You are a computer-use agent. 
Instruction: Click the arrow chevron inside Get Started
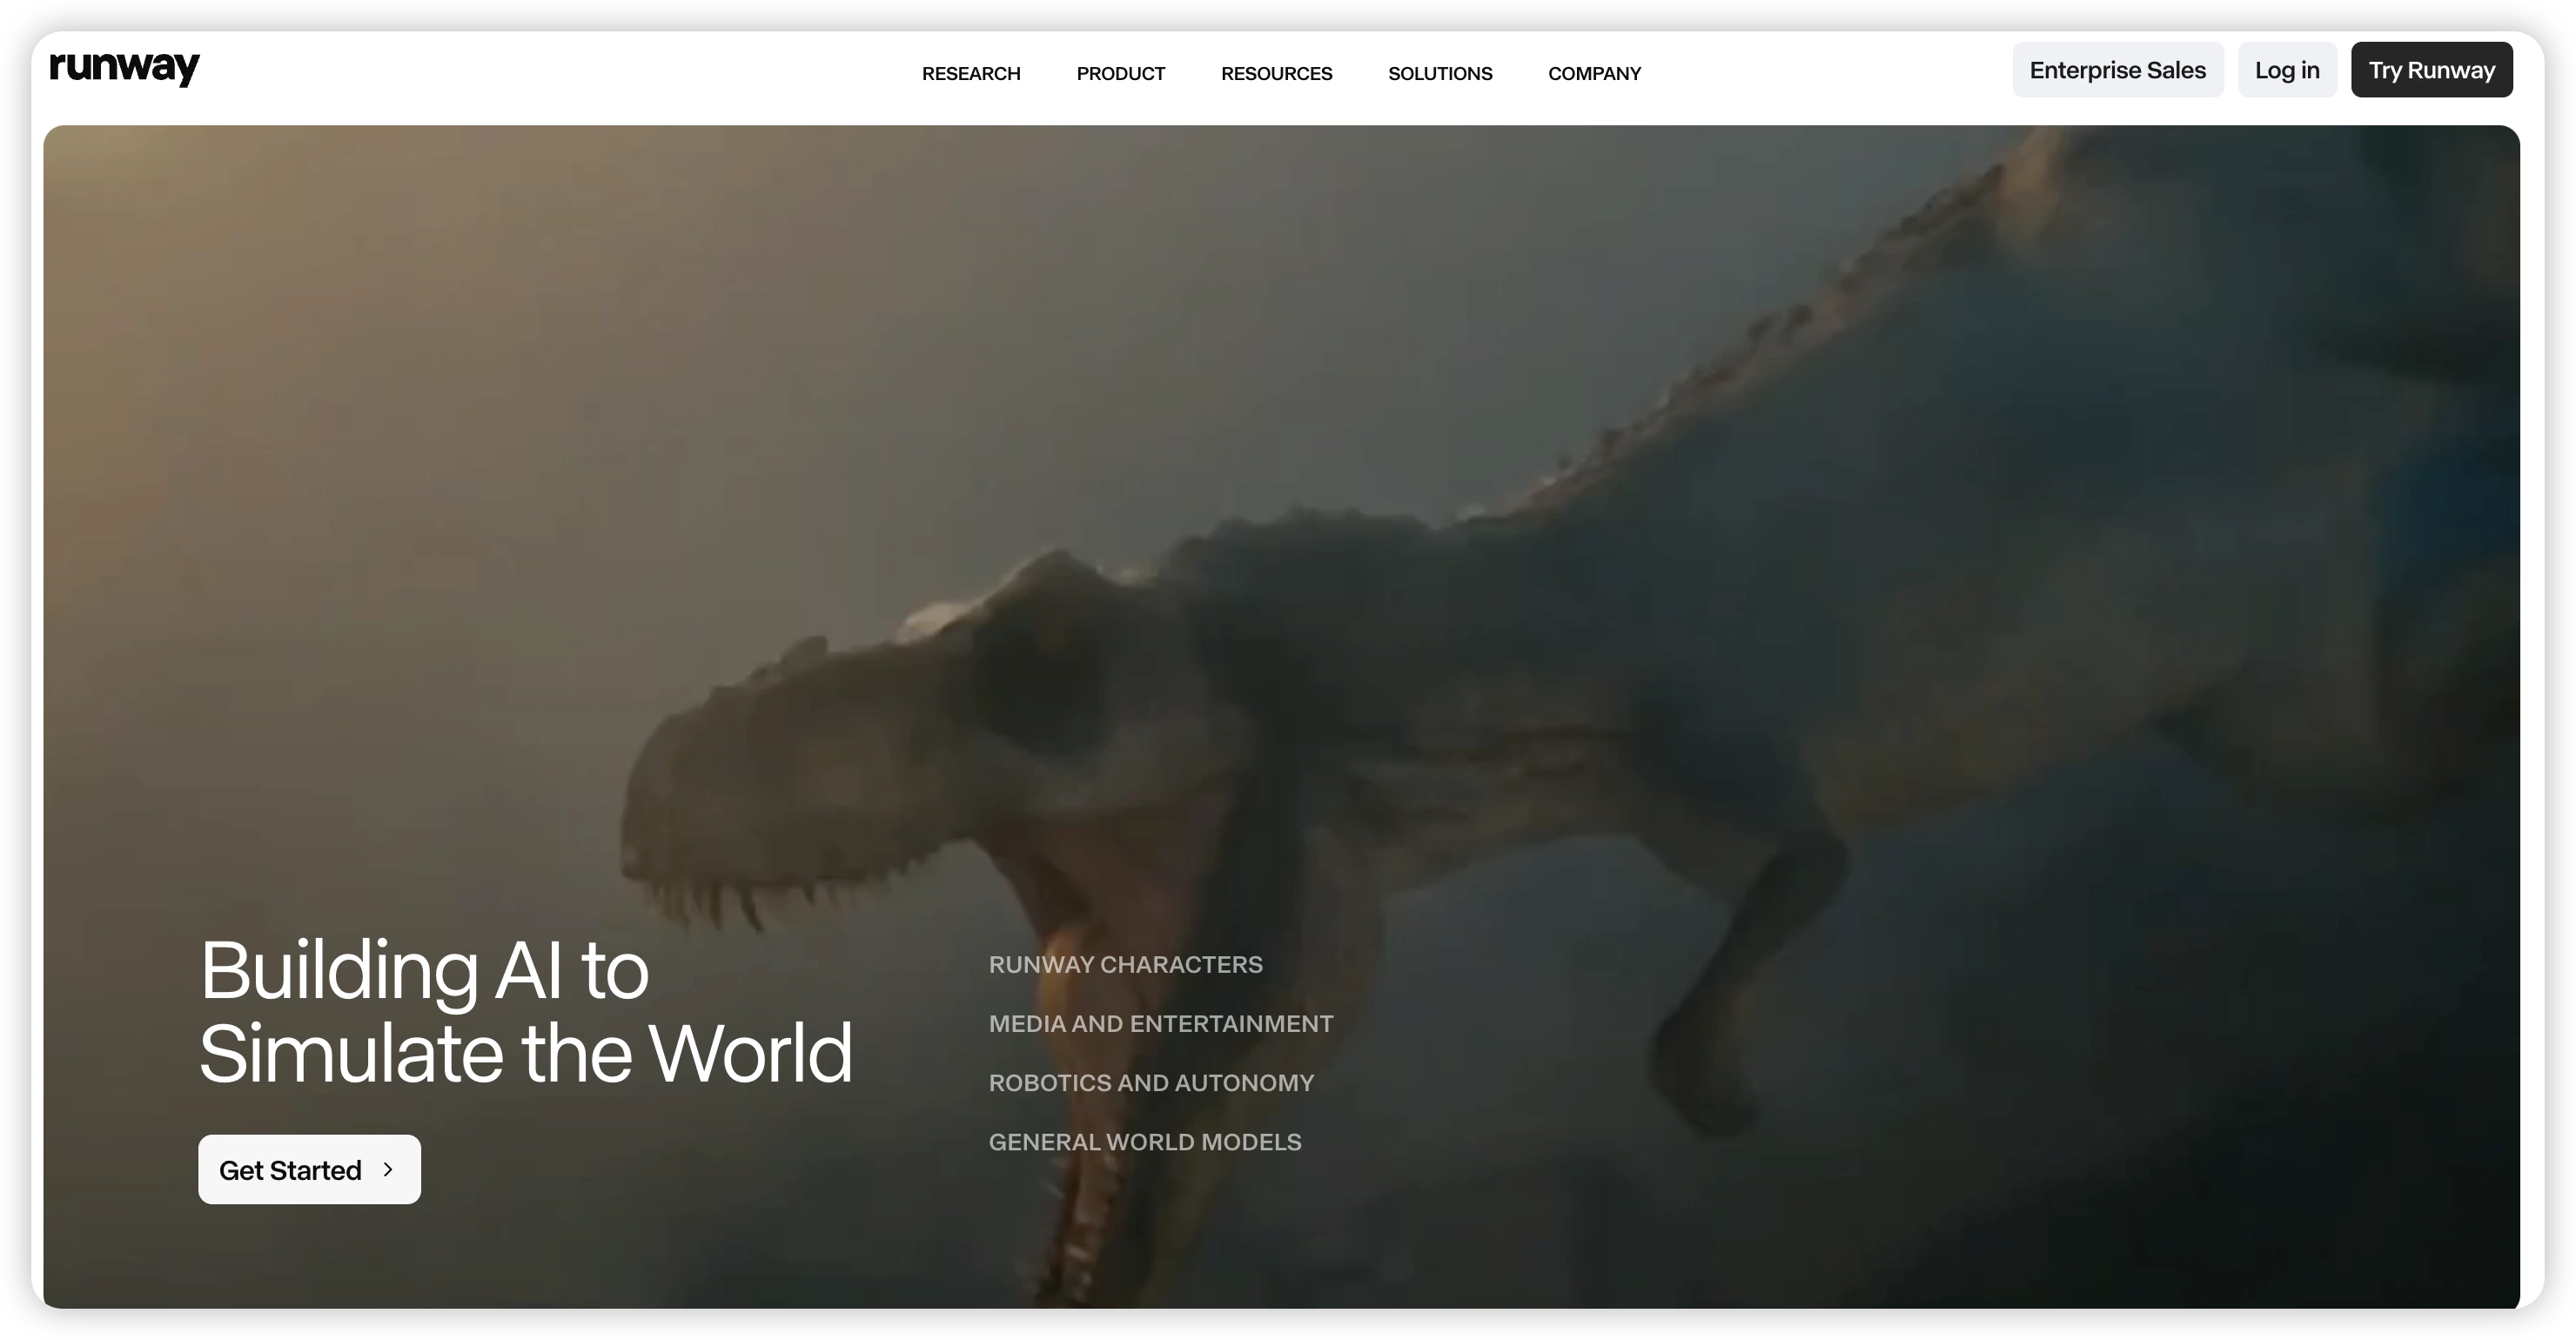(388, 1169)
